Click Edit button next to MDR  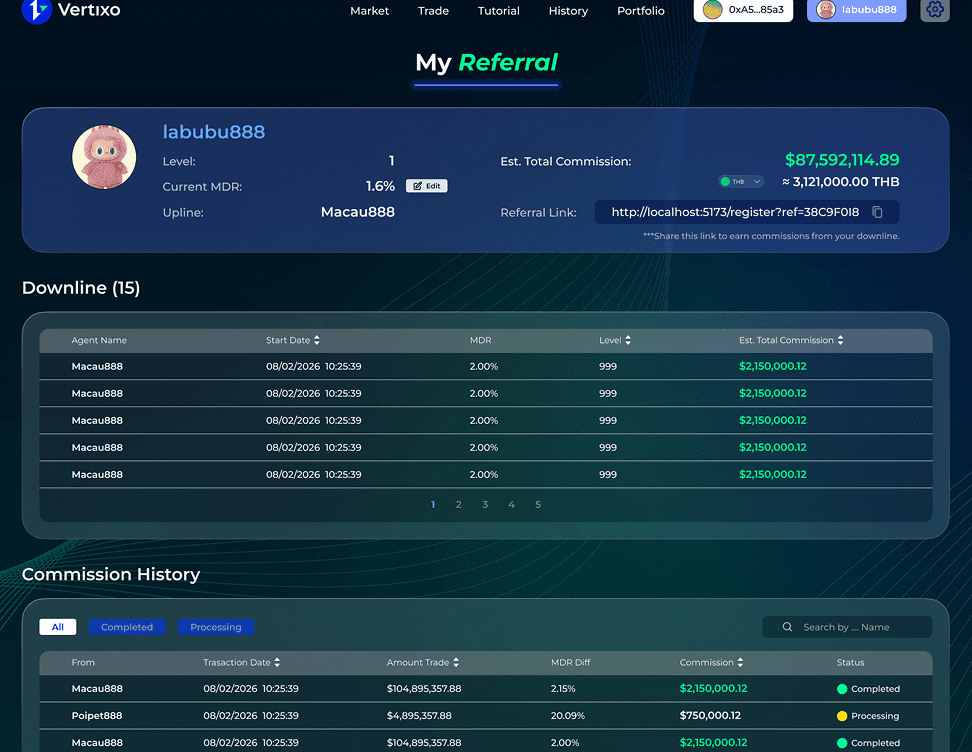426,186
